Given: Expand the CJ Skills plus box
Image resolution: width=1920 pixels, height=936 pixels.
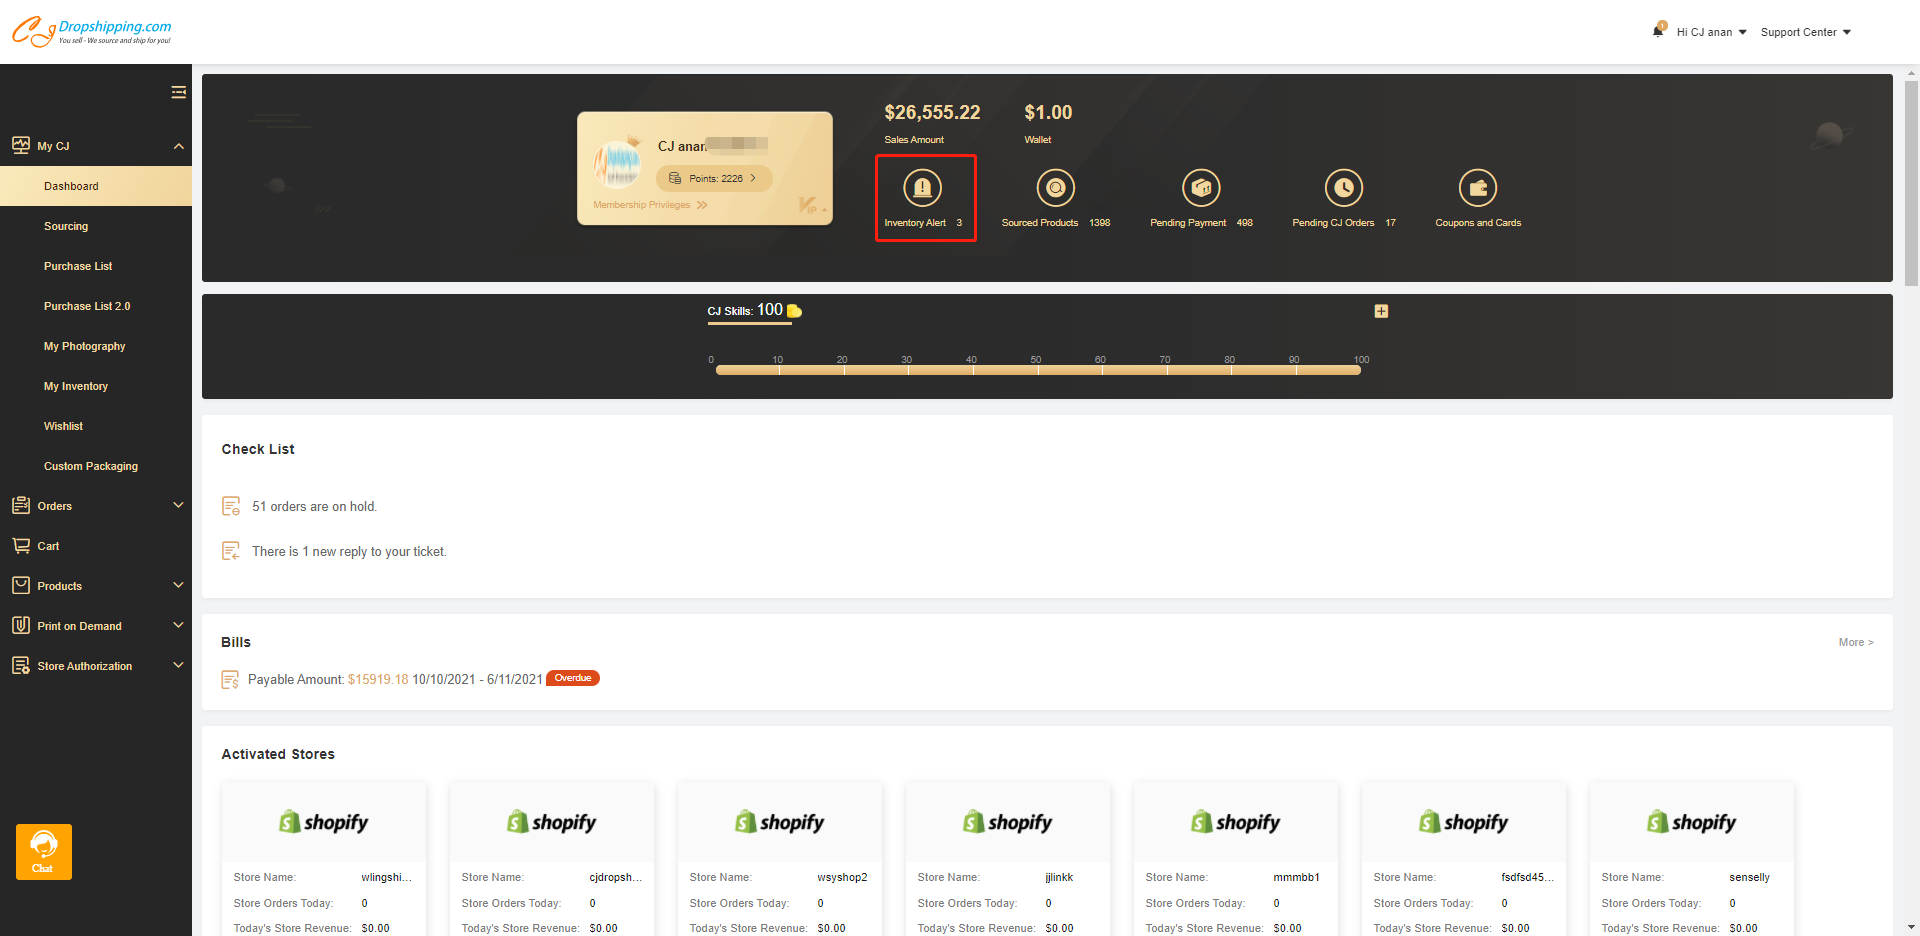Looking at the screenshot, I should point(1381,311).
